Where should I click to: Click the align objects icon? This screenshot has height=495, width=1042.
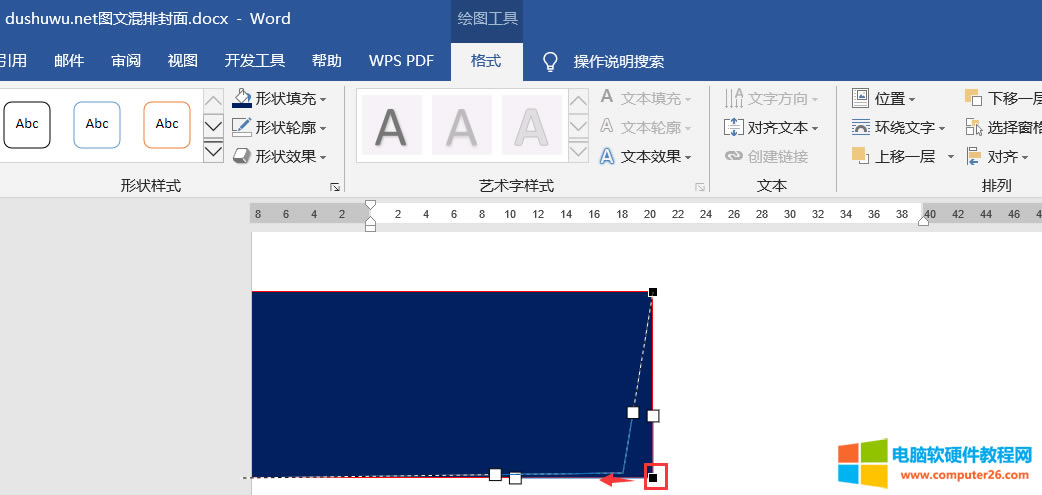point(974,157)
